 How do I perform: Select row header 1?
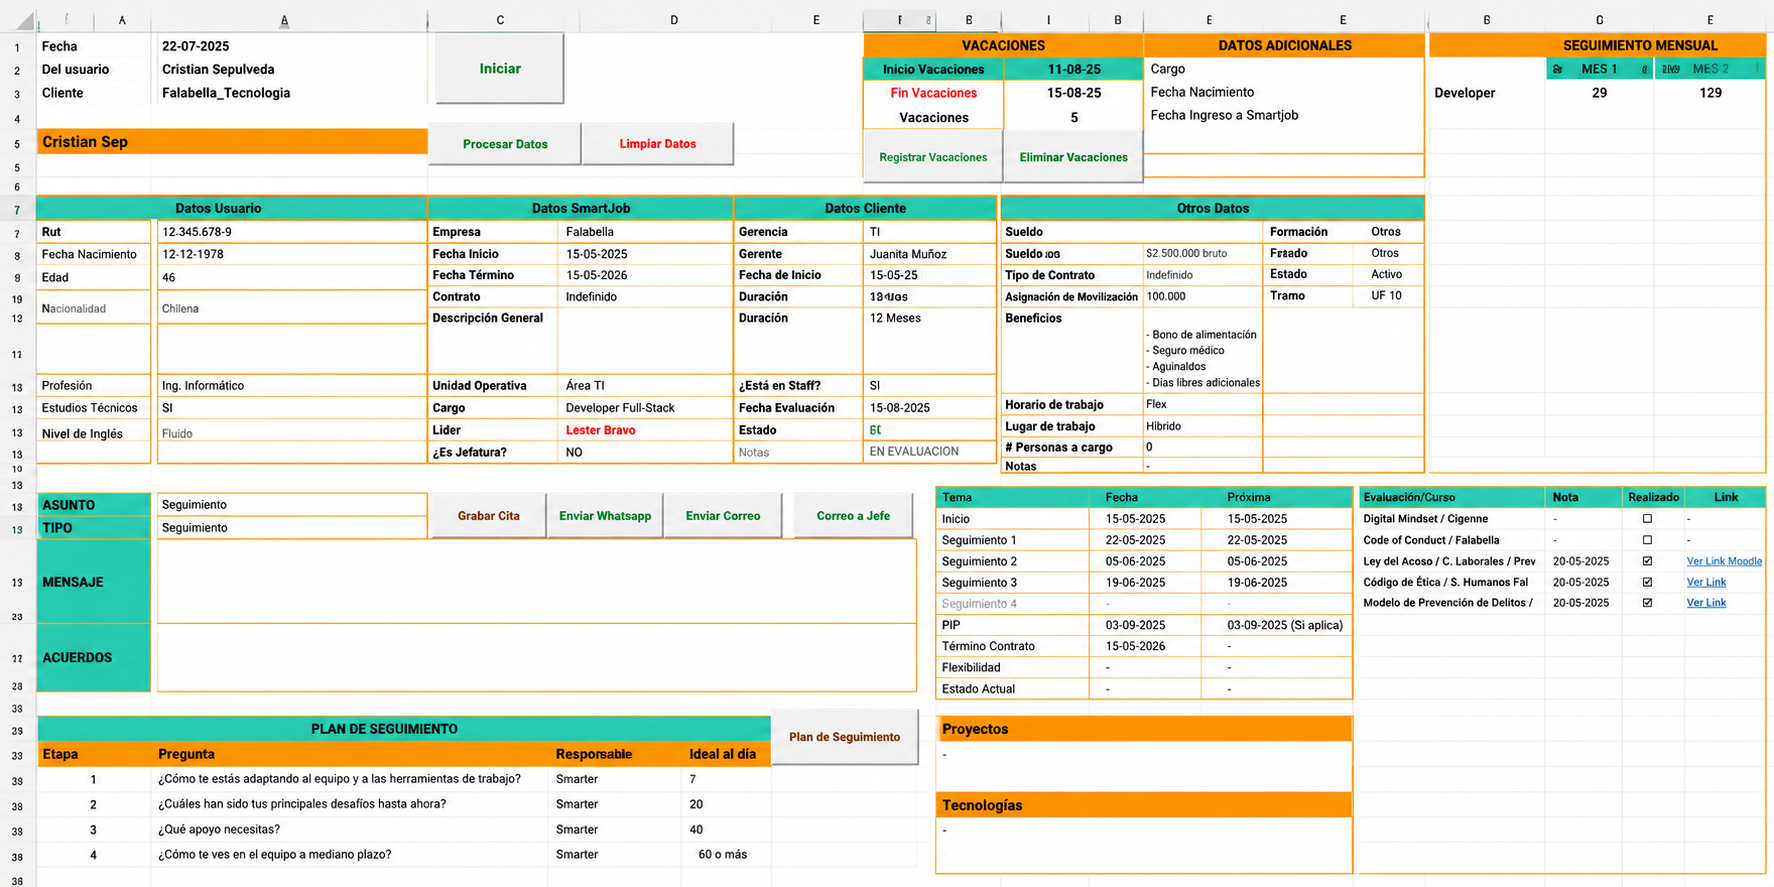17,47
